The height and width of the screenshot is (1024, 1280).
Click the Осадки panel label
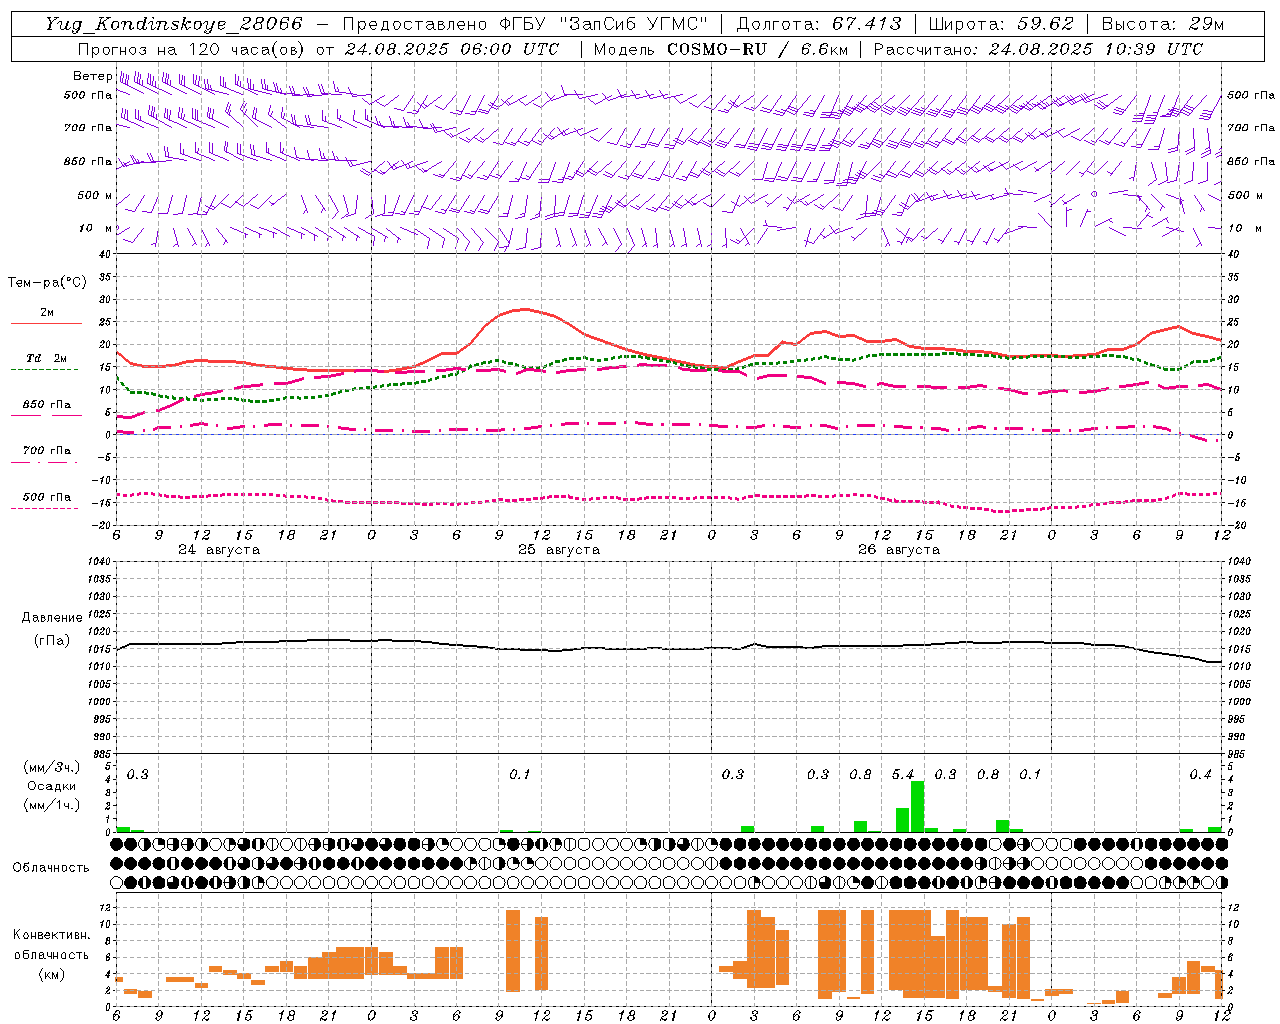click(51, 786)
